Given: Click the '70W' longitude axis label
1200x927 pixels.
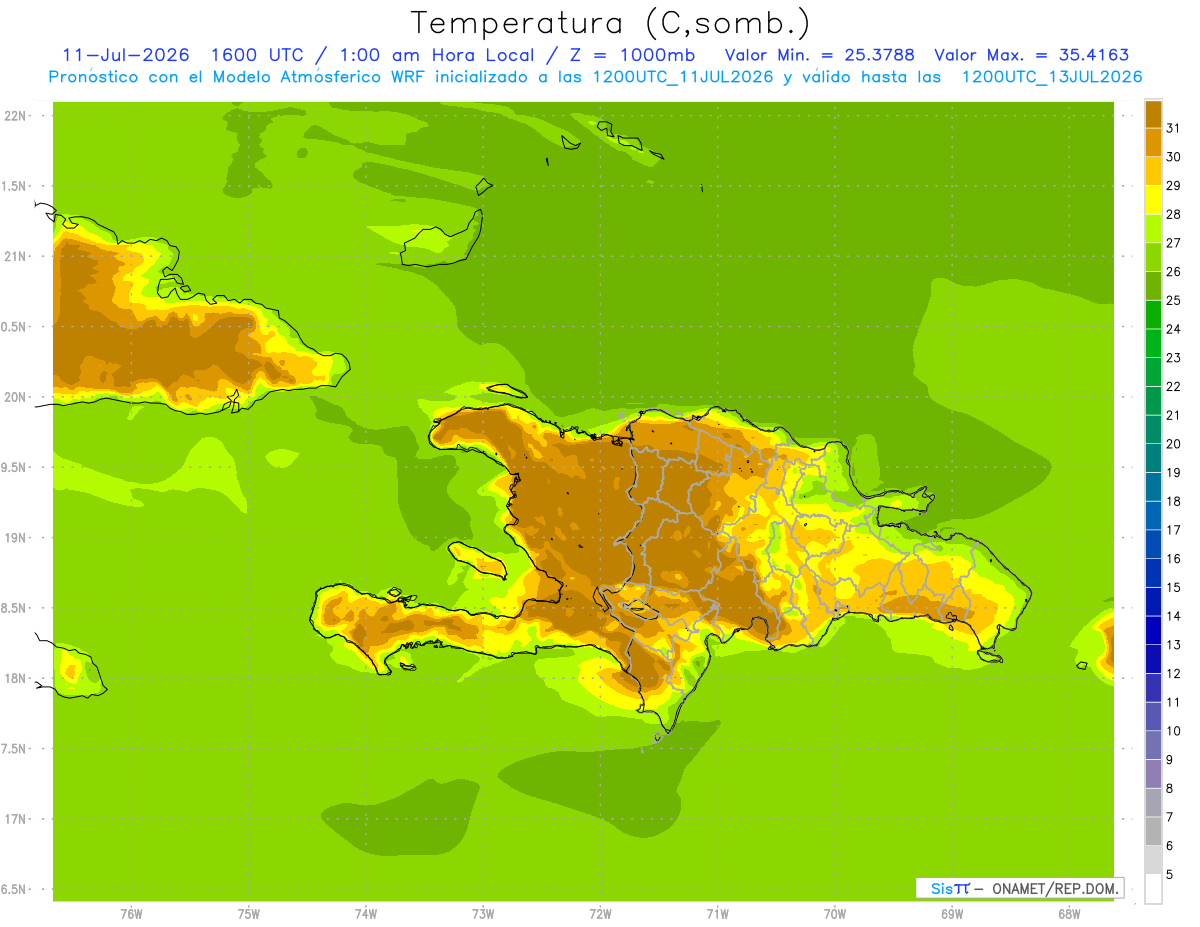Looking at the screenshot, I should 835,914.
